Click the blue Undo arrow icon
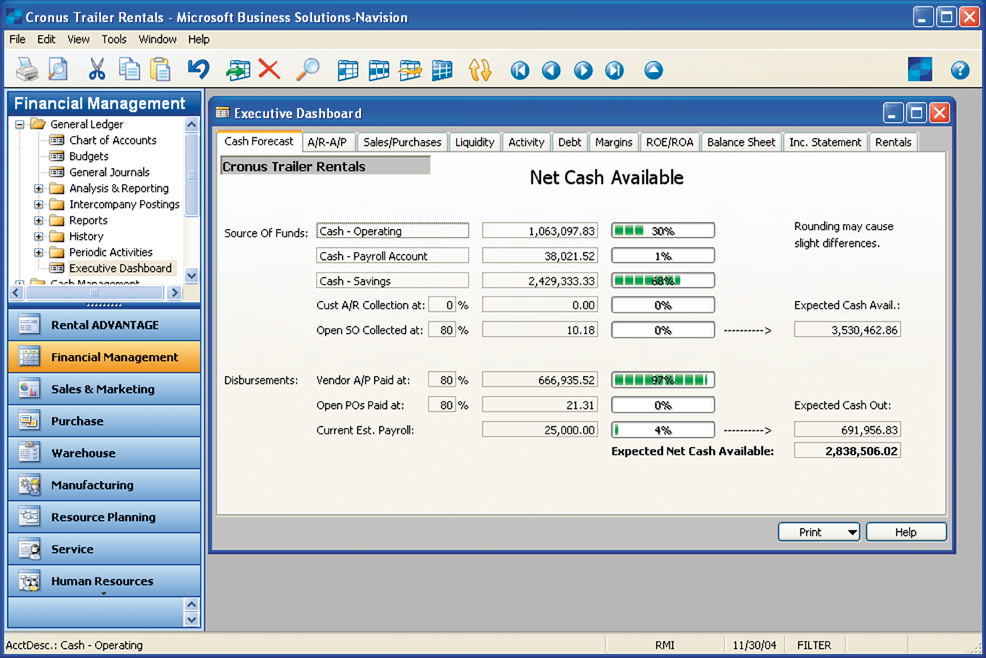This screenshot has width=986, height=658. (199, 69)
